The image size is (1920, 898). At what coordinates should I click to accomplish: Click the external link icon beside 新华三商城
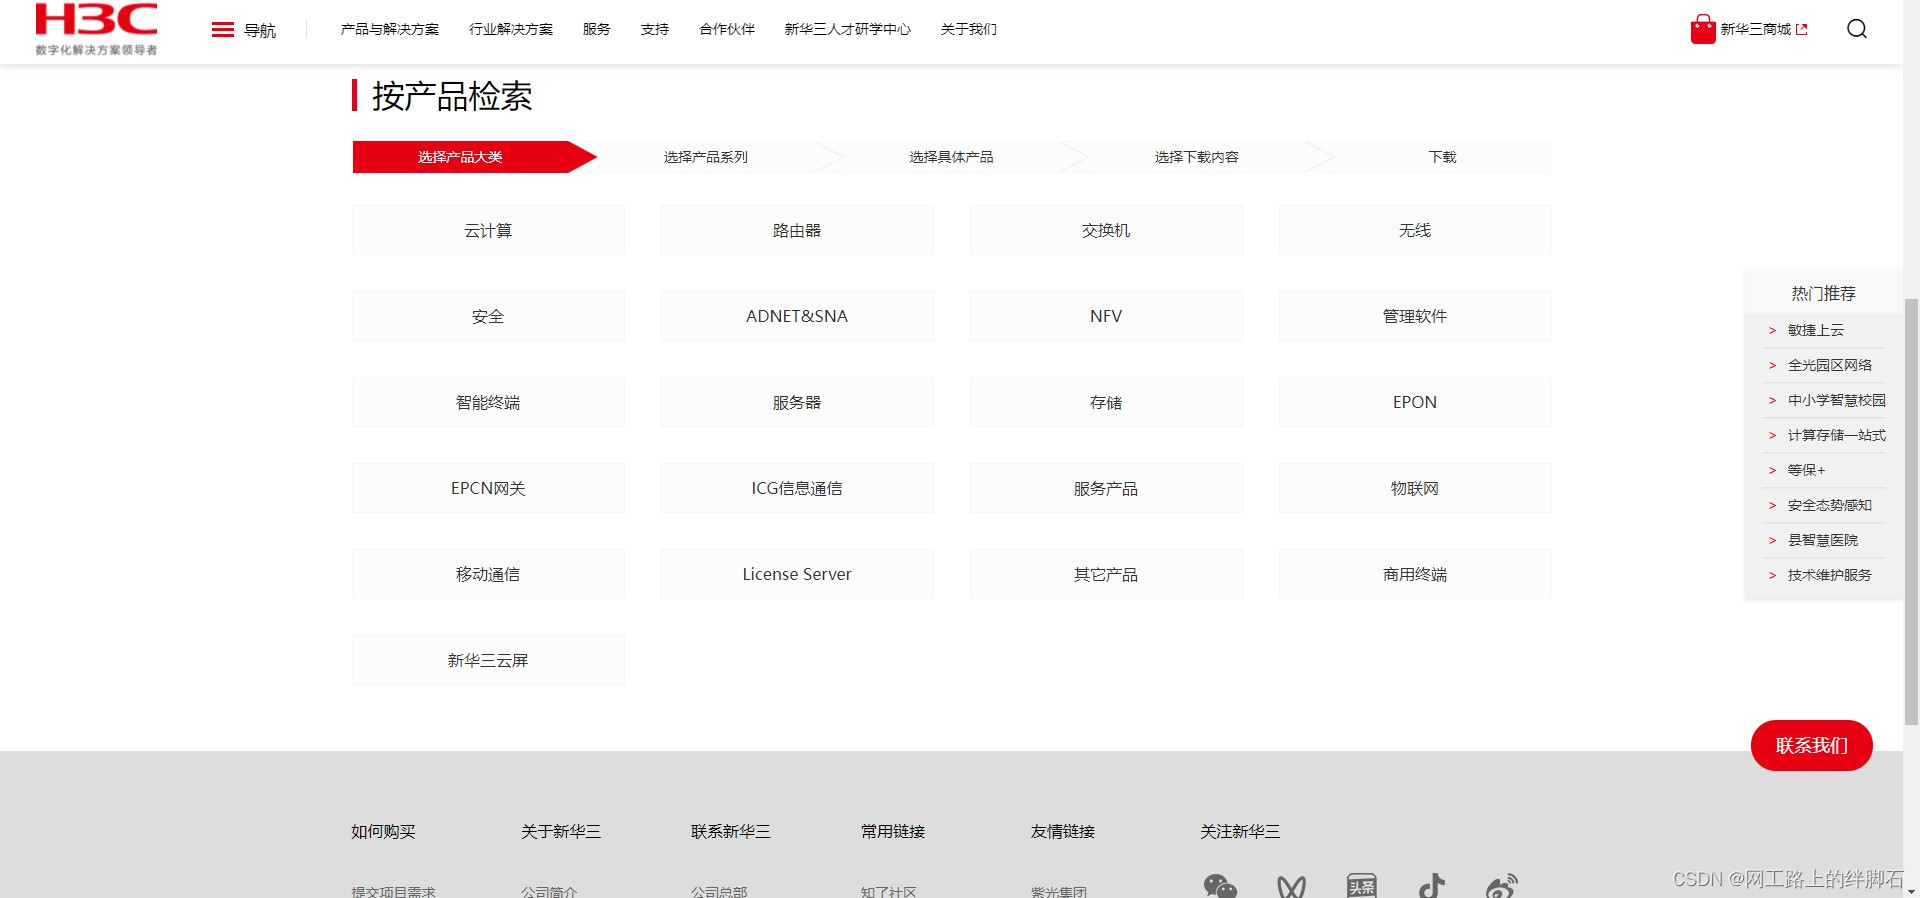click(1802, 30)
